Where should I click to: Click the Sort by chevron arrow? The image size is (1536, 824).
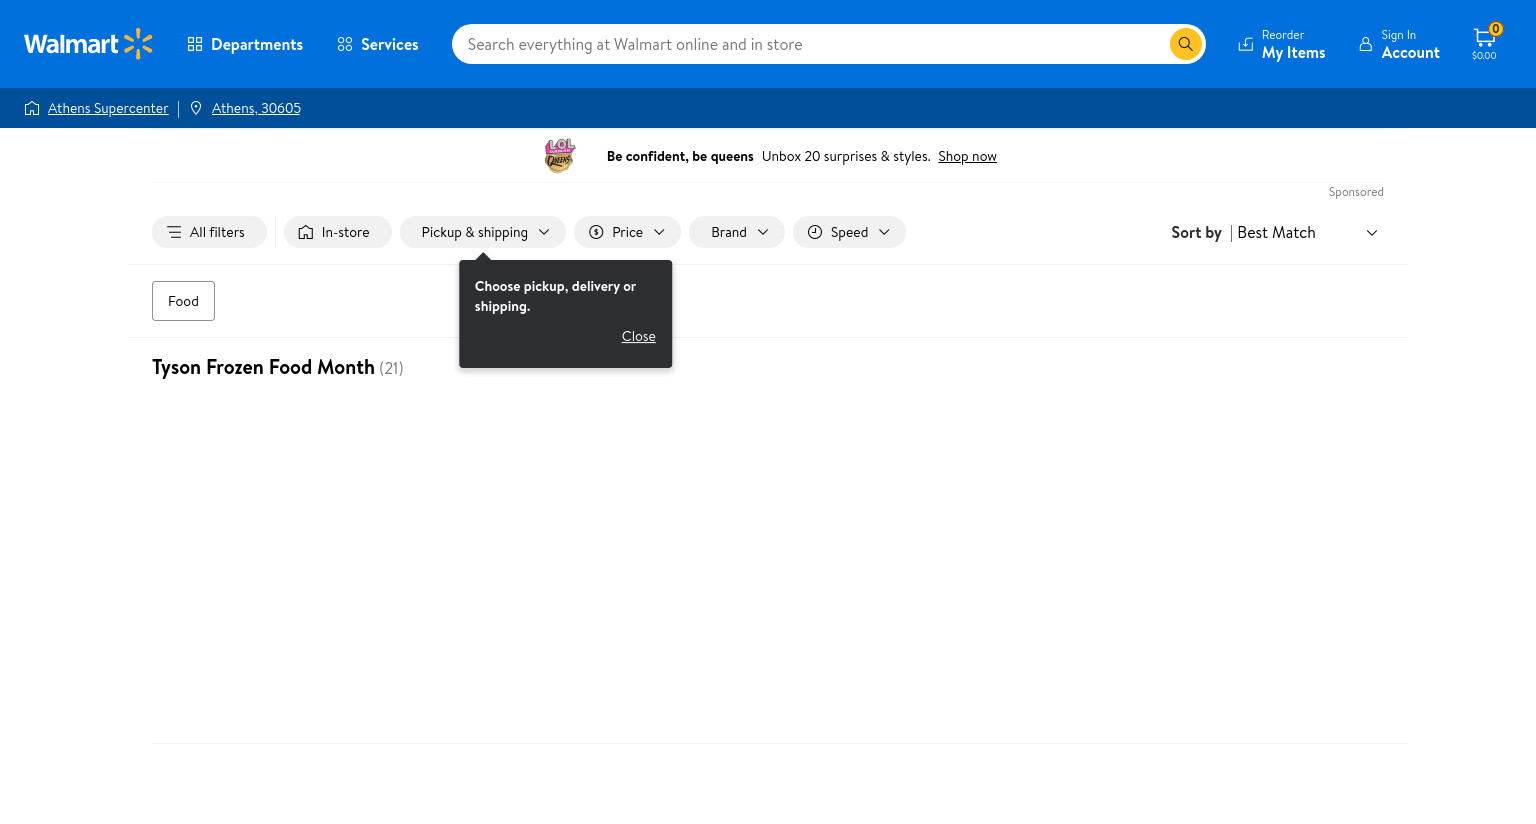tap(1372, 233)
